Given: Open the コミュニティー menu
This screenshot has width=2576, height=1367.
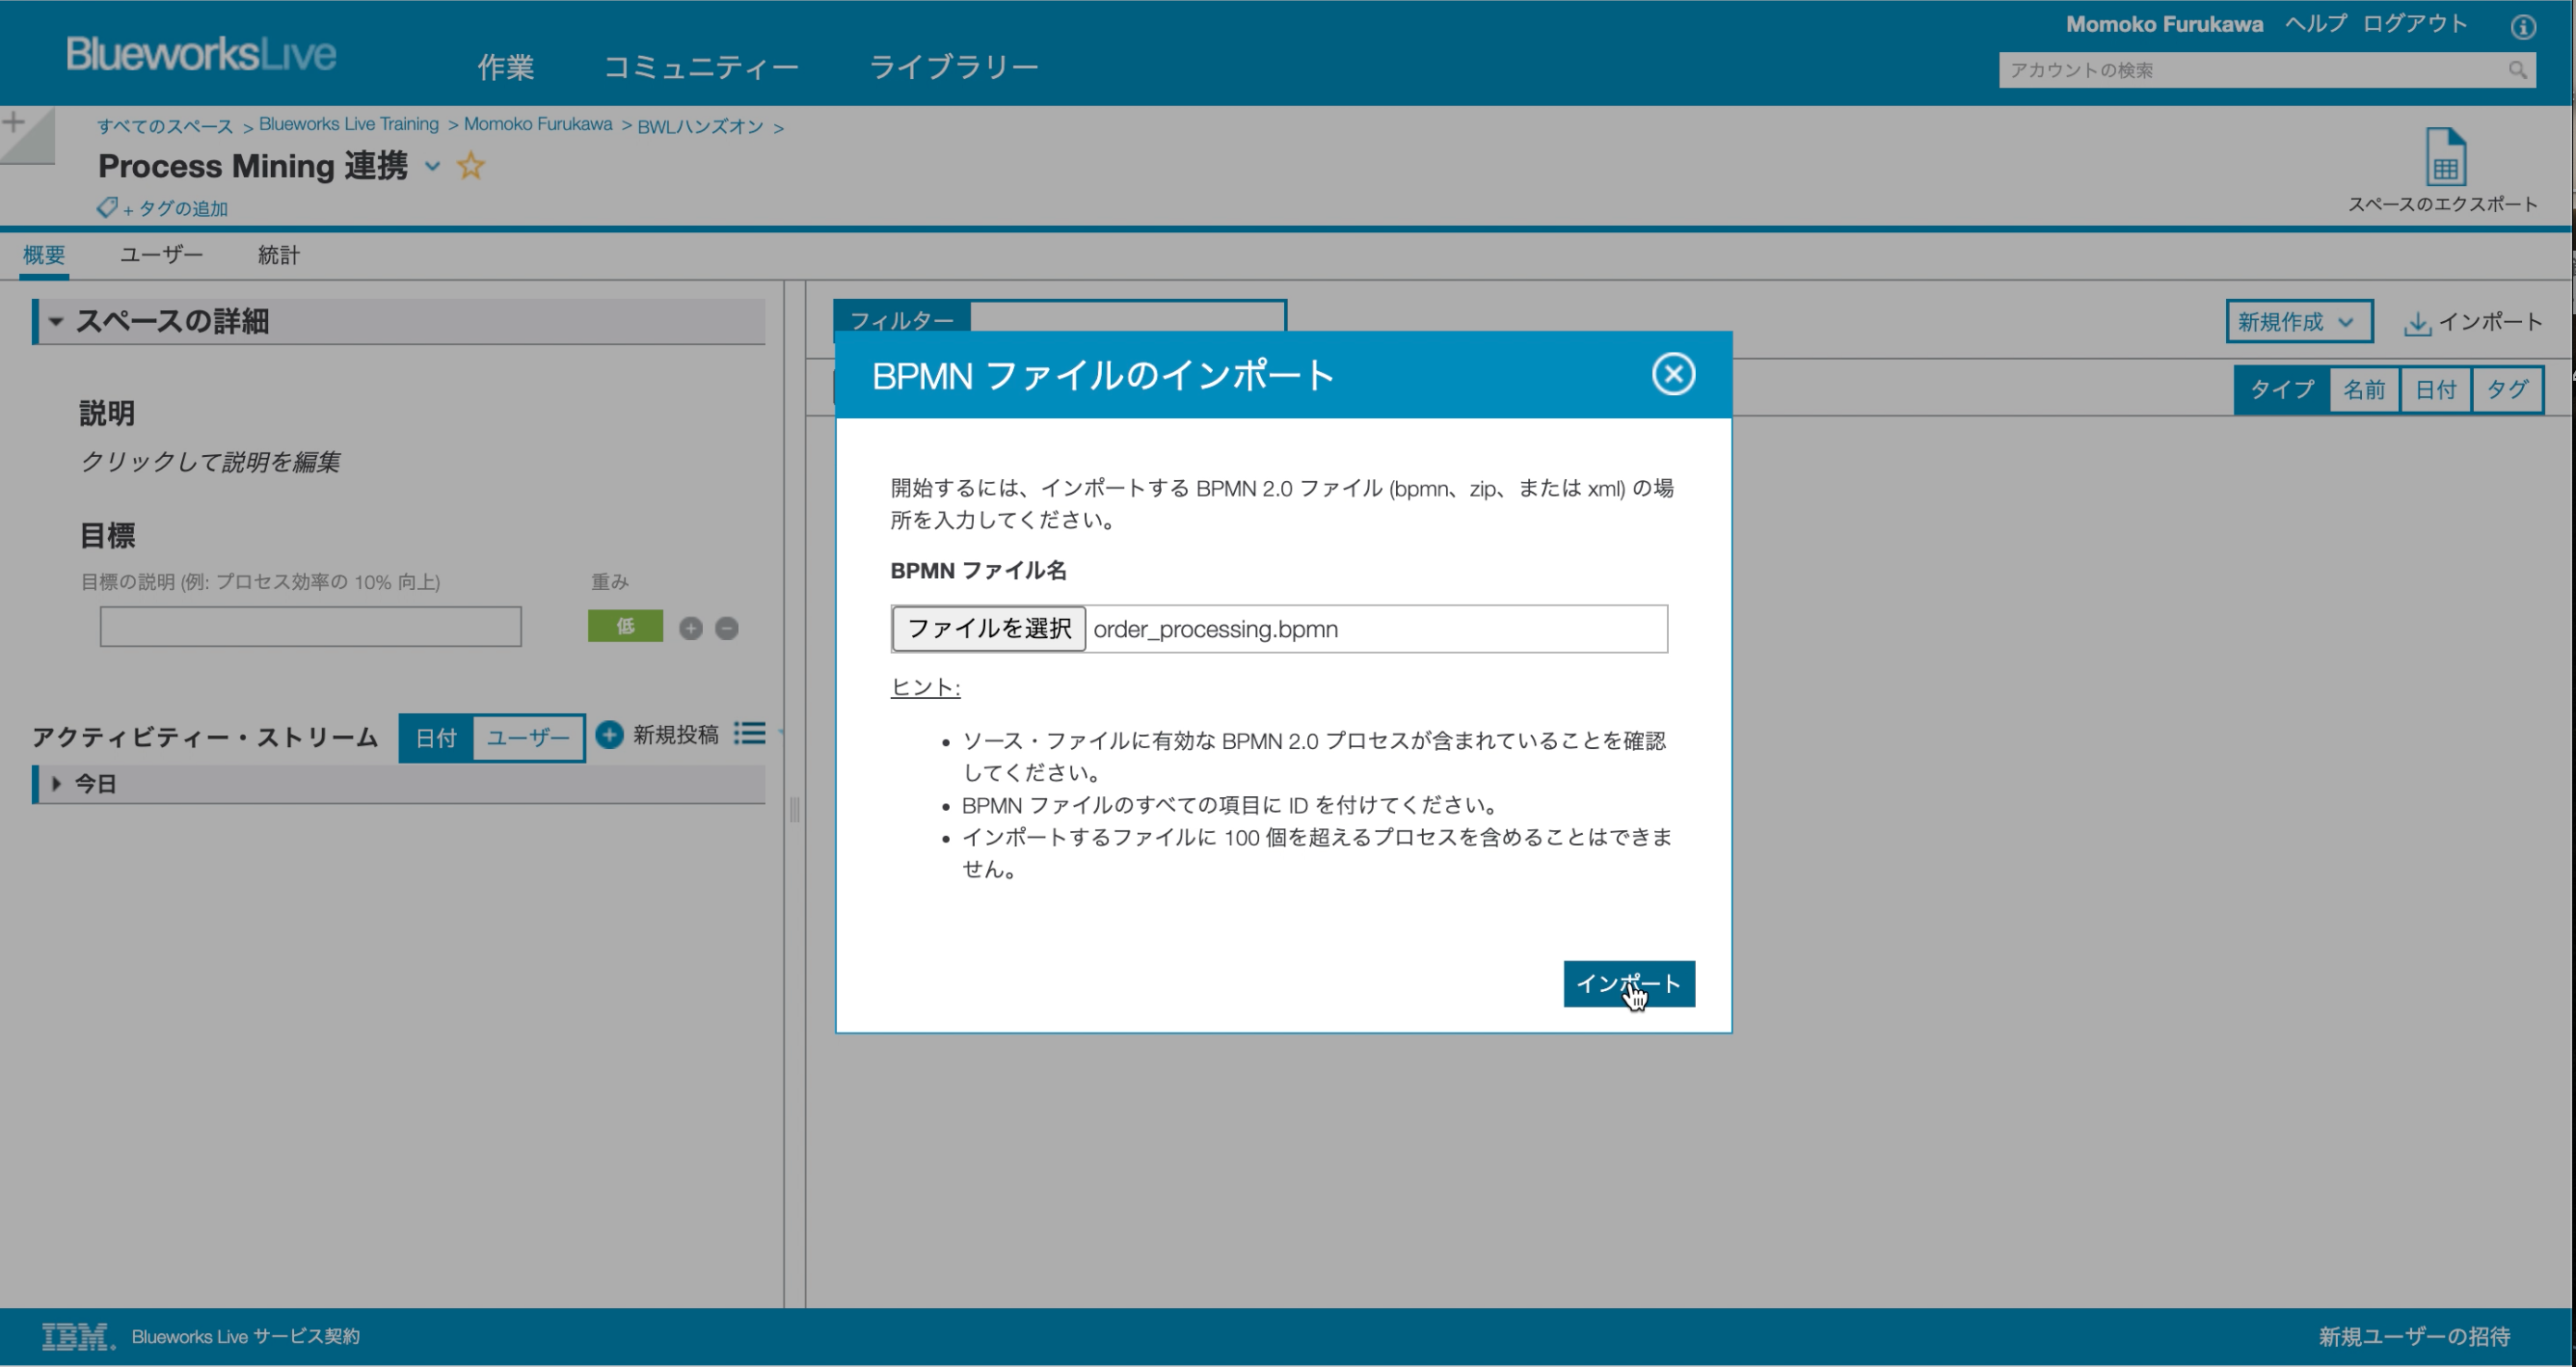Looking at the screenshot, I should [x=701, y=66].
